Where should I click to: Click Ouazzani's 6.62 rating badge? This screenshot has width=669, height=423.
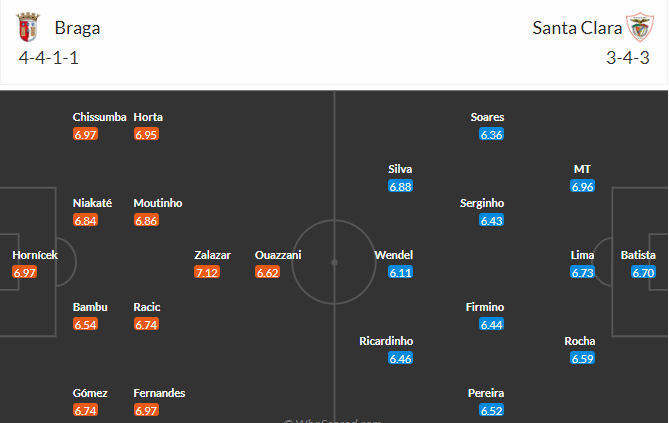pyautogui.click(x=268, y=272)
